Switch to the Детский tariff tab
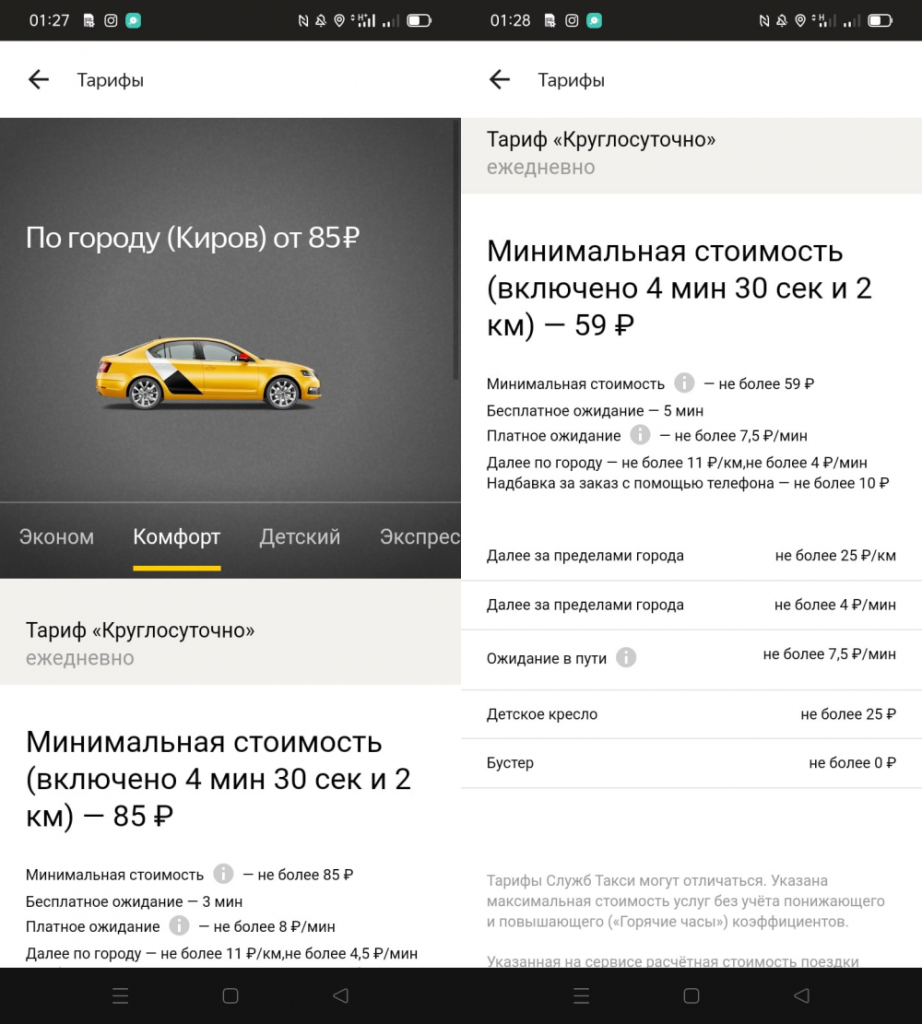Image resolution: width=922 pixels, height=1024 pixels. [300, 537]
